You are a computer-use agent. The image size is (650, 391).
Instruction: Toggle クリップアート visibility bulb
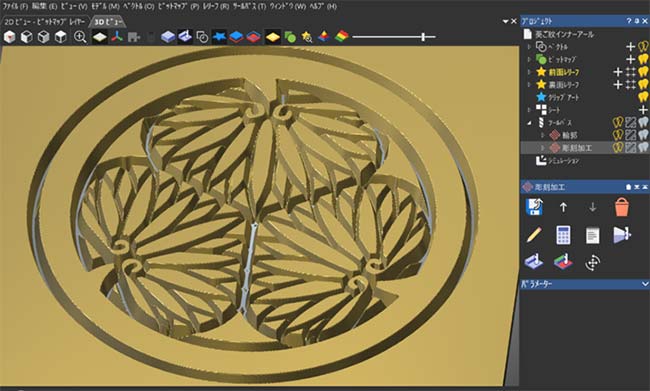643,97
